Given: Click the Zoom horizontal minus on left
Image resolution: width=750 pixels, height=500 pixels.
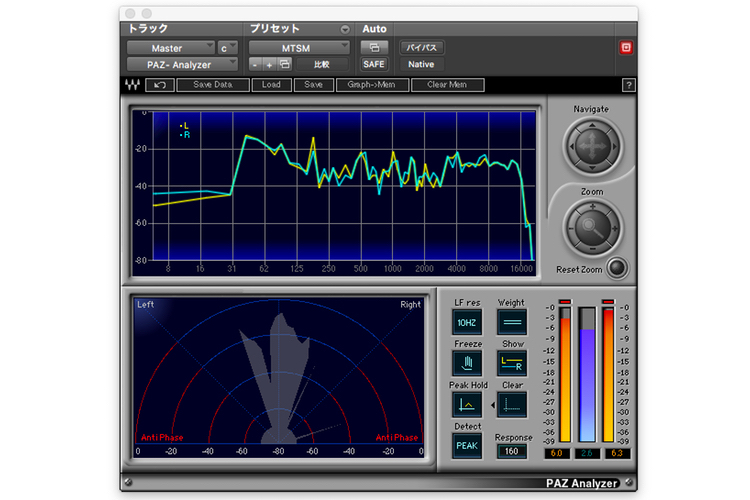Looking at the screenshot, I should coord(571,228).
